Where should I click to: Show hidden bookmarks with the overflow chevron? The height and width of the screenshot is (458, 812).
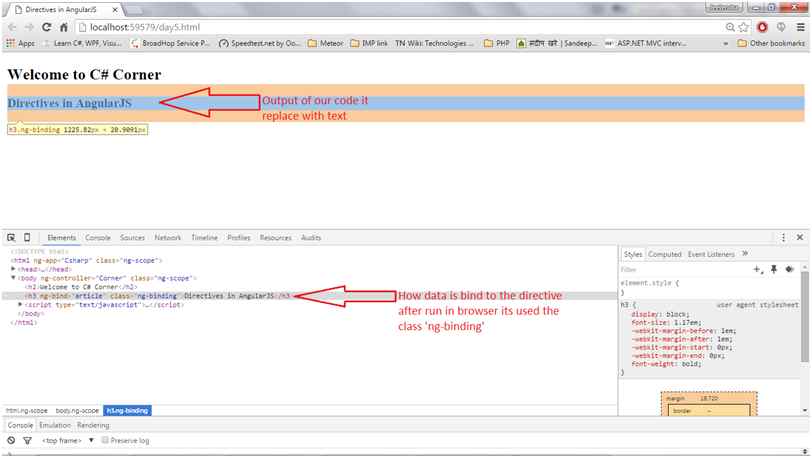pyautogui.click(x=726, y=44)
